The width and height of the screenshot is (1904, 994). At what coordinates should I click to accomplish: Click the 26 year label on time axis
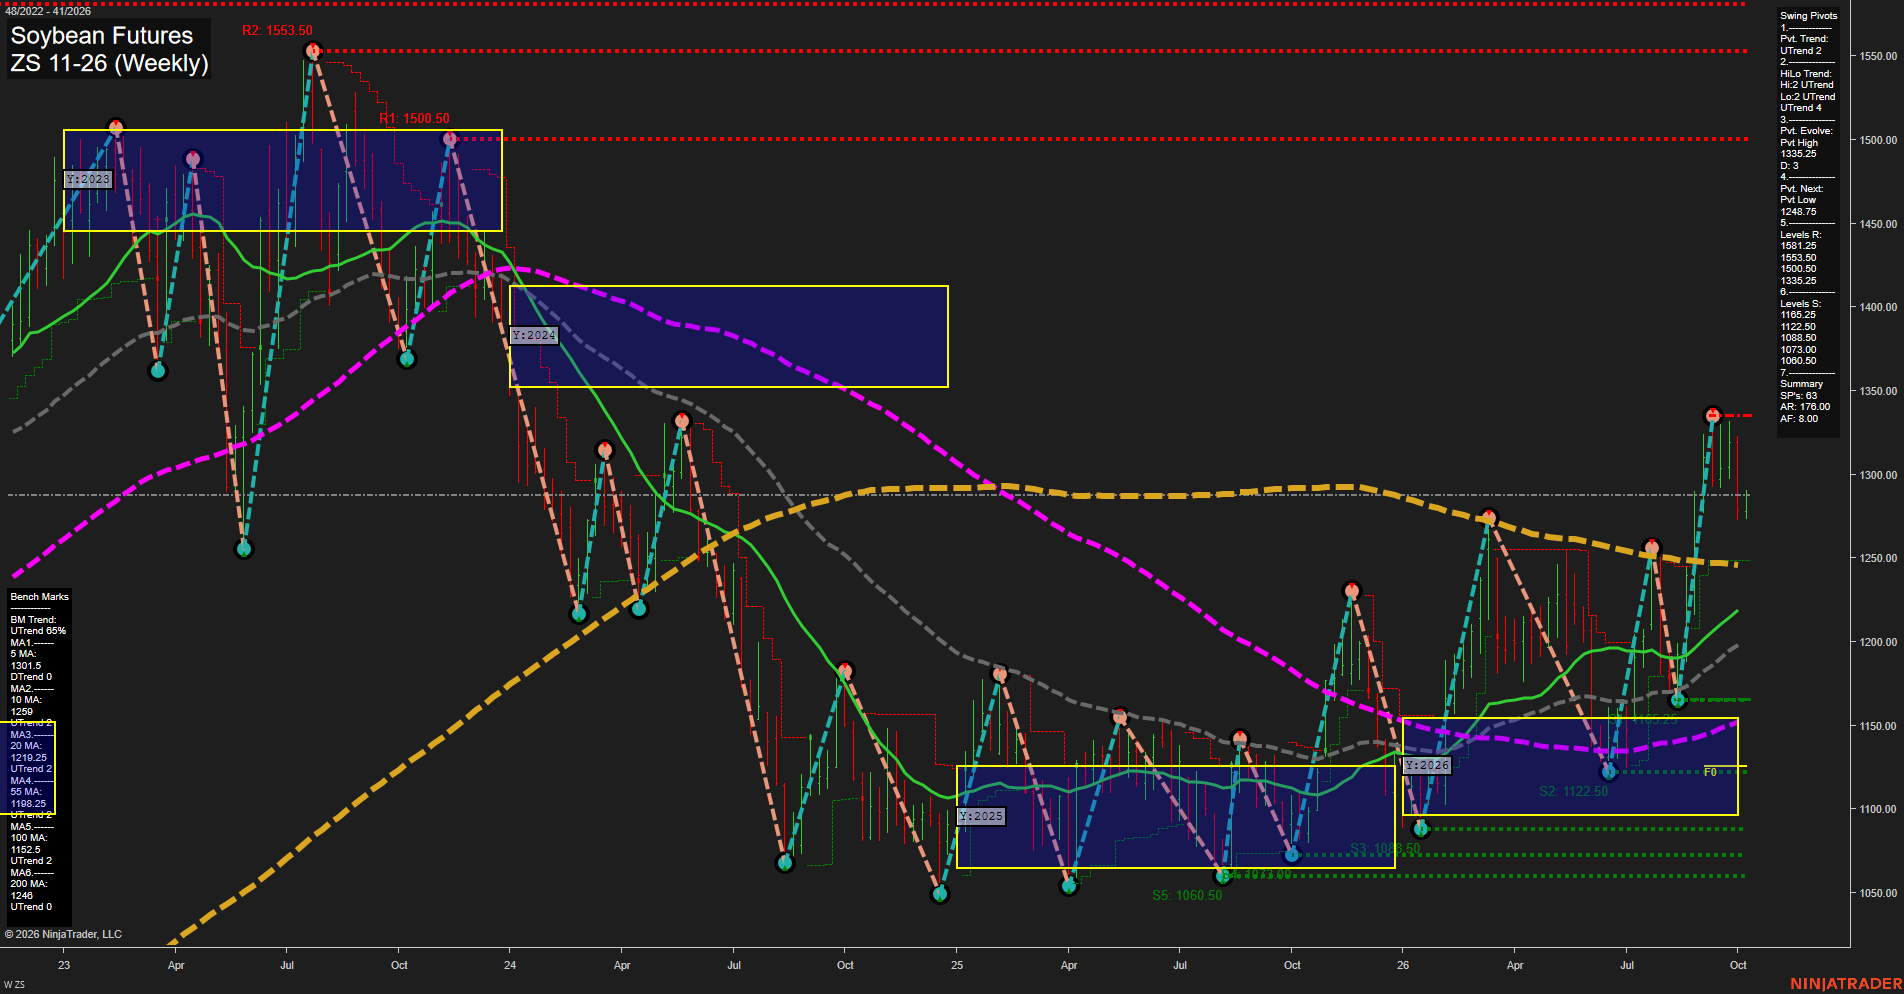[x=1403, y=965]
